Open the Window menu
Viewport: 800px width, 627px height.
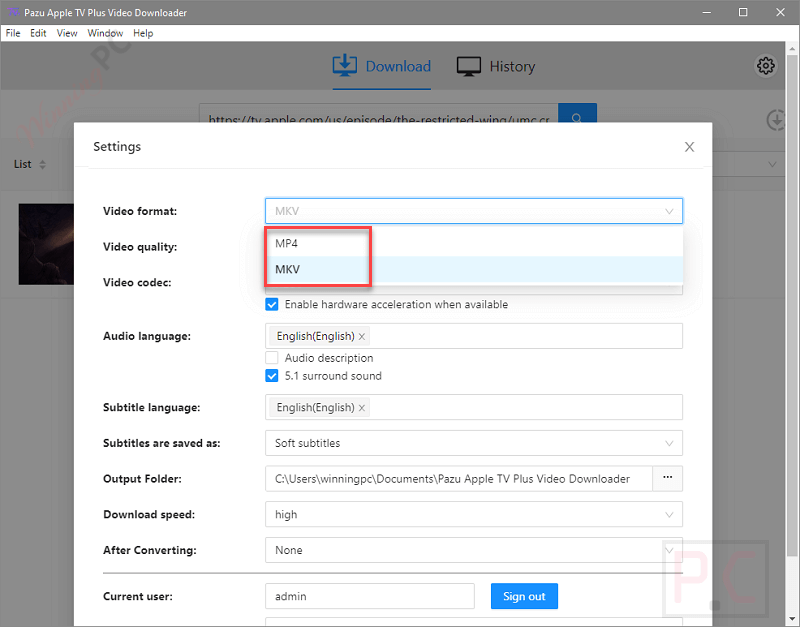coord(105,33)
